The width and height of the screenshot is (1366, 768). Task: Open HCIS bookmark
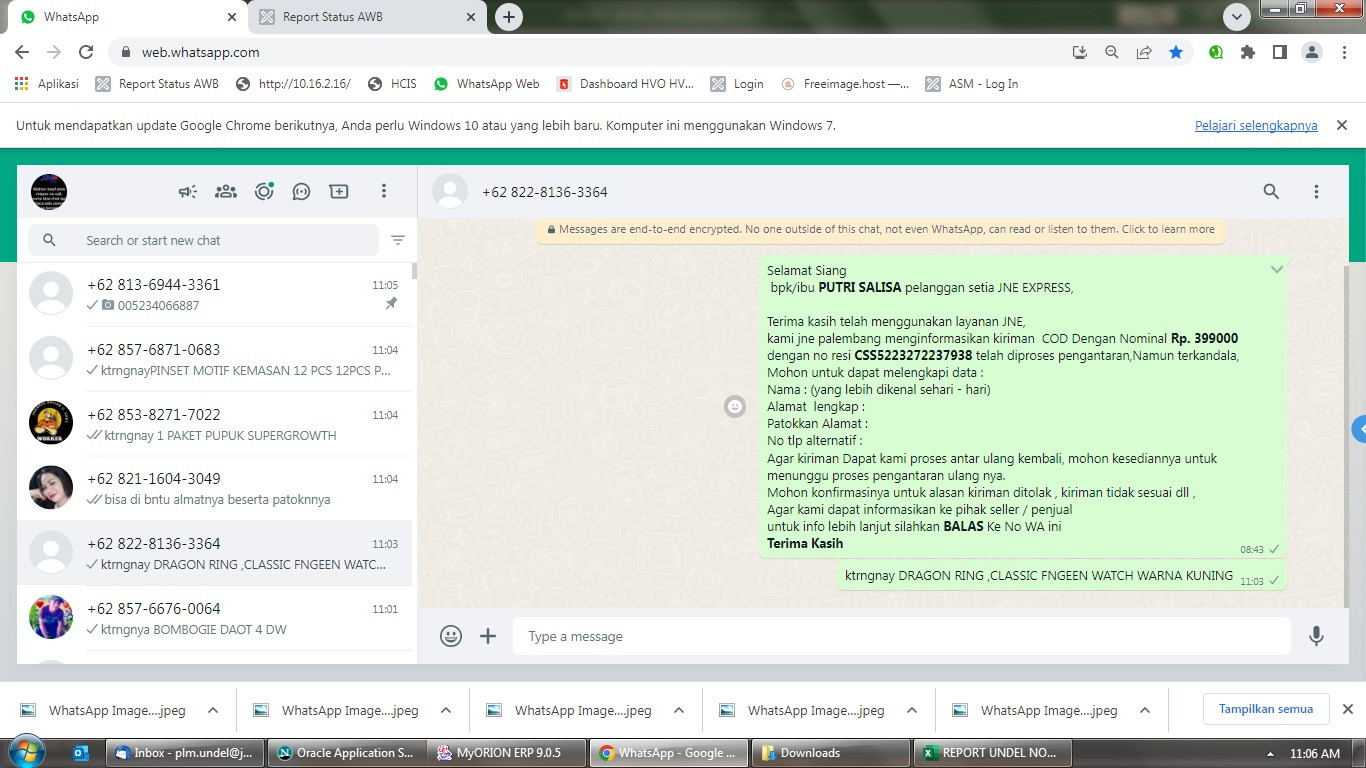pyautogui.click(x=392, y=84)
